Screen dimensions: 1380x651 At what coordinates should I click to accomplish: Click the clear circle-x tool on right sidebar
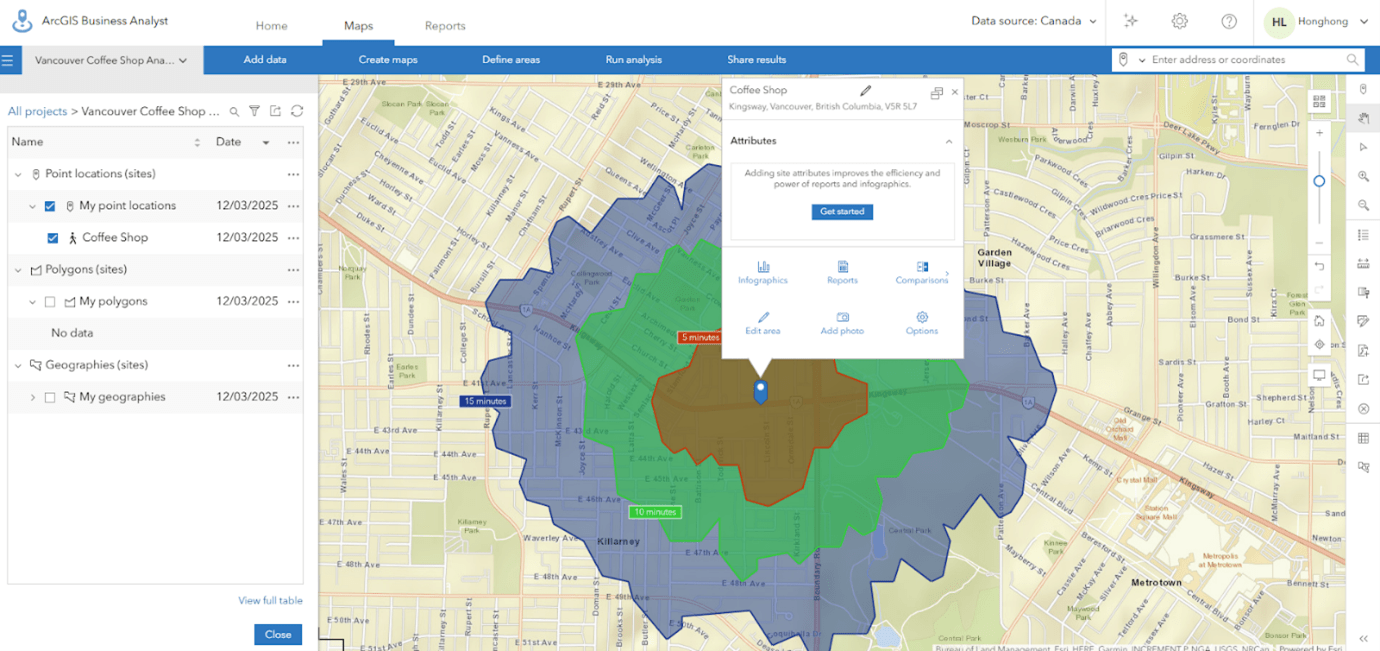pyautogui.click(x=1364, y=409)
